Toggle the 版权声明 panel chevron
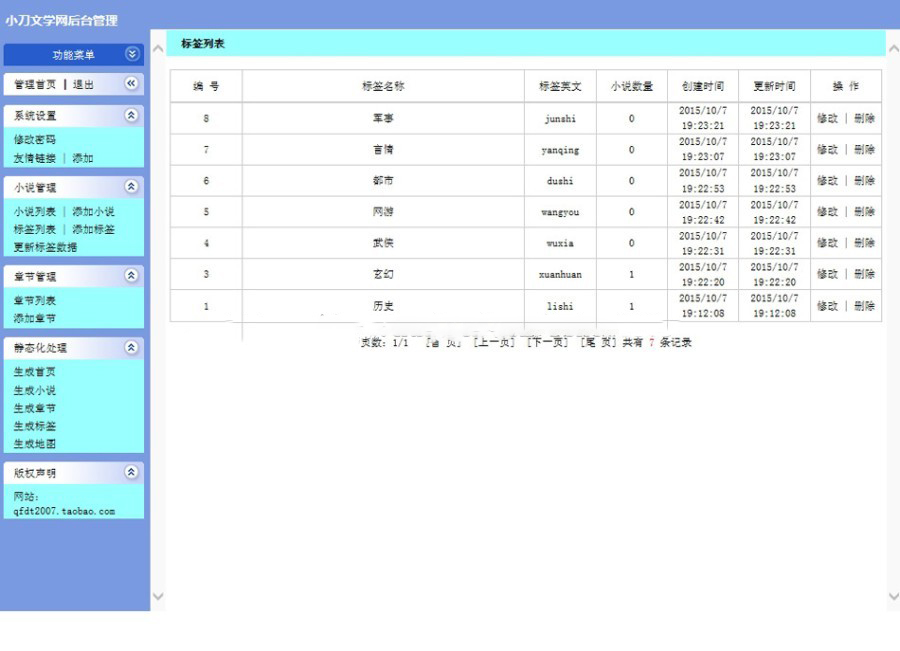 (131, 471)
